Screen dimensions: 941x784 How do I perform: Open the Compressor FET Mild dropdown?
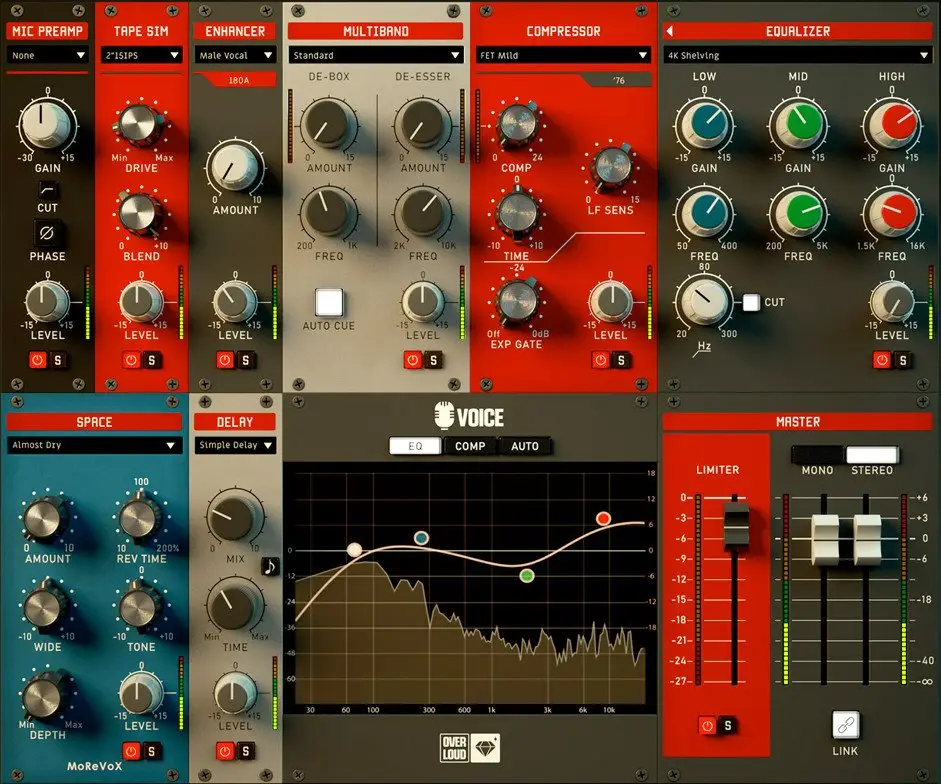(x=563, y=55)
